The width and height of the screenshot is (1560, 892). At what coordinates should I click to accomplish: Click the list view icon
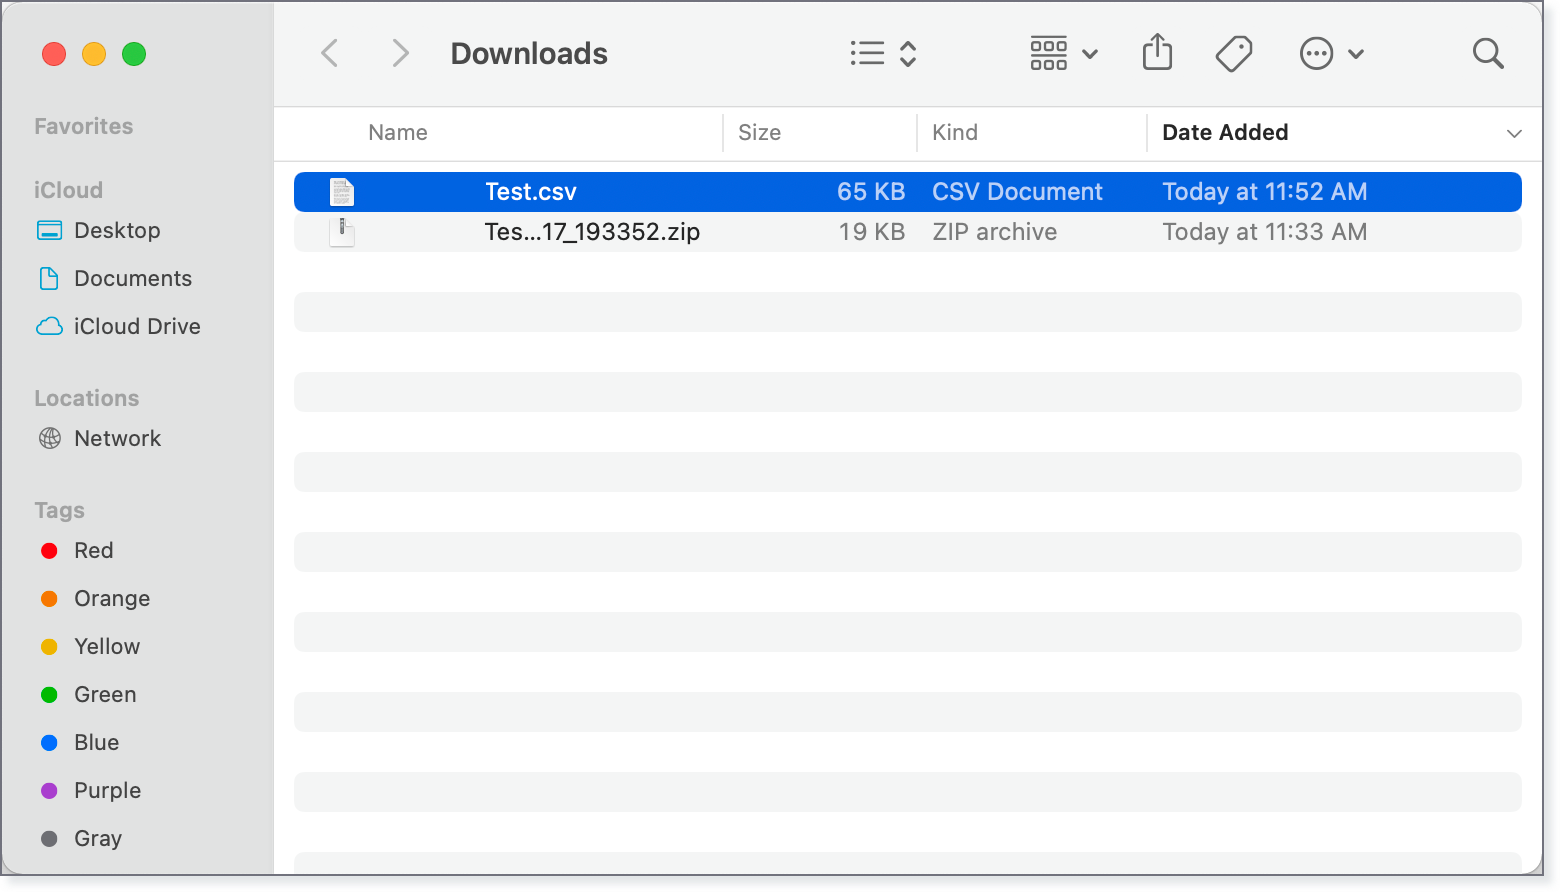(867, 53)
